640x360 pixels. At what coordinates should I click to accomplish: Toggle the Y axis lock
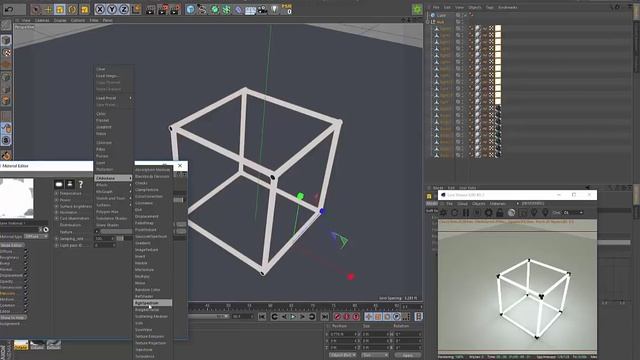point(112,9)
